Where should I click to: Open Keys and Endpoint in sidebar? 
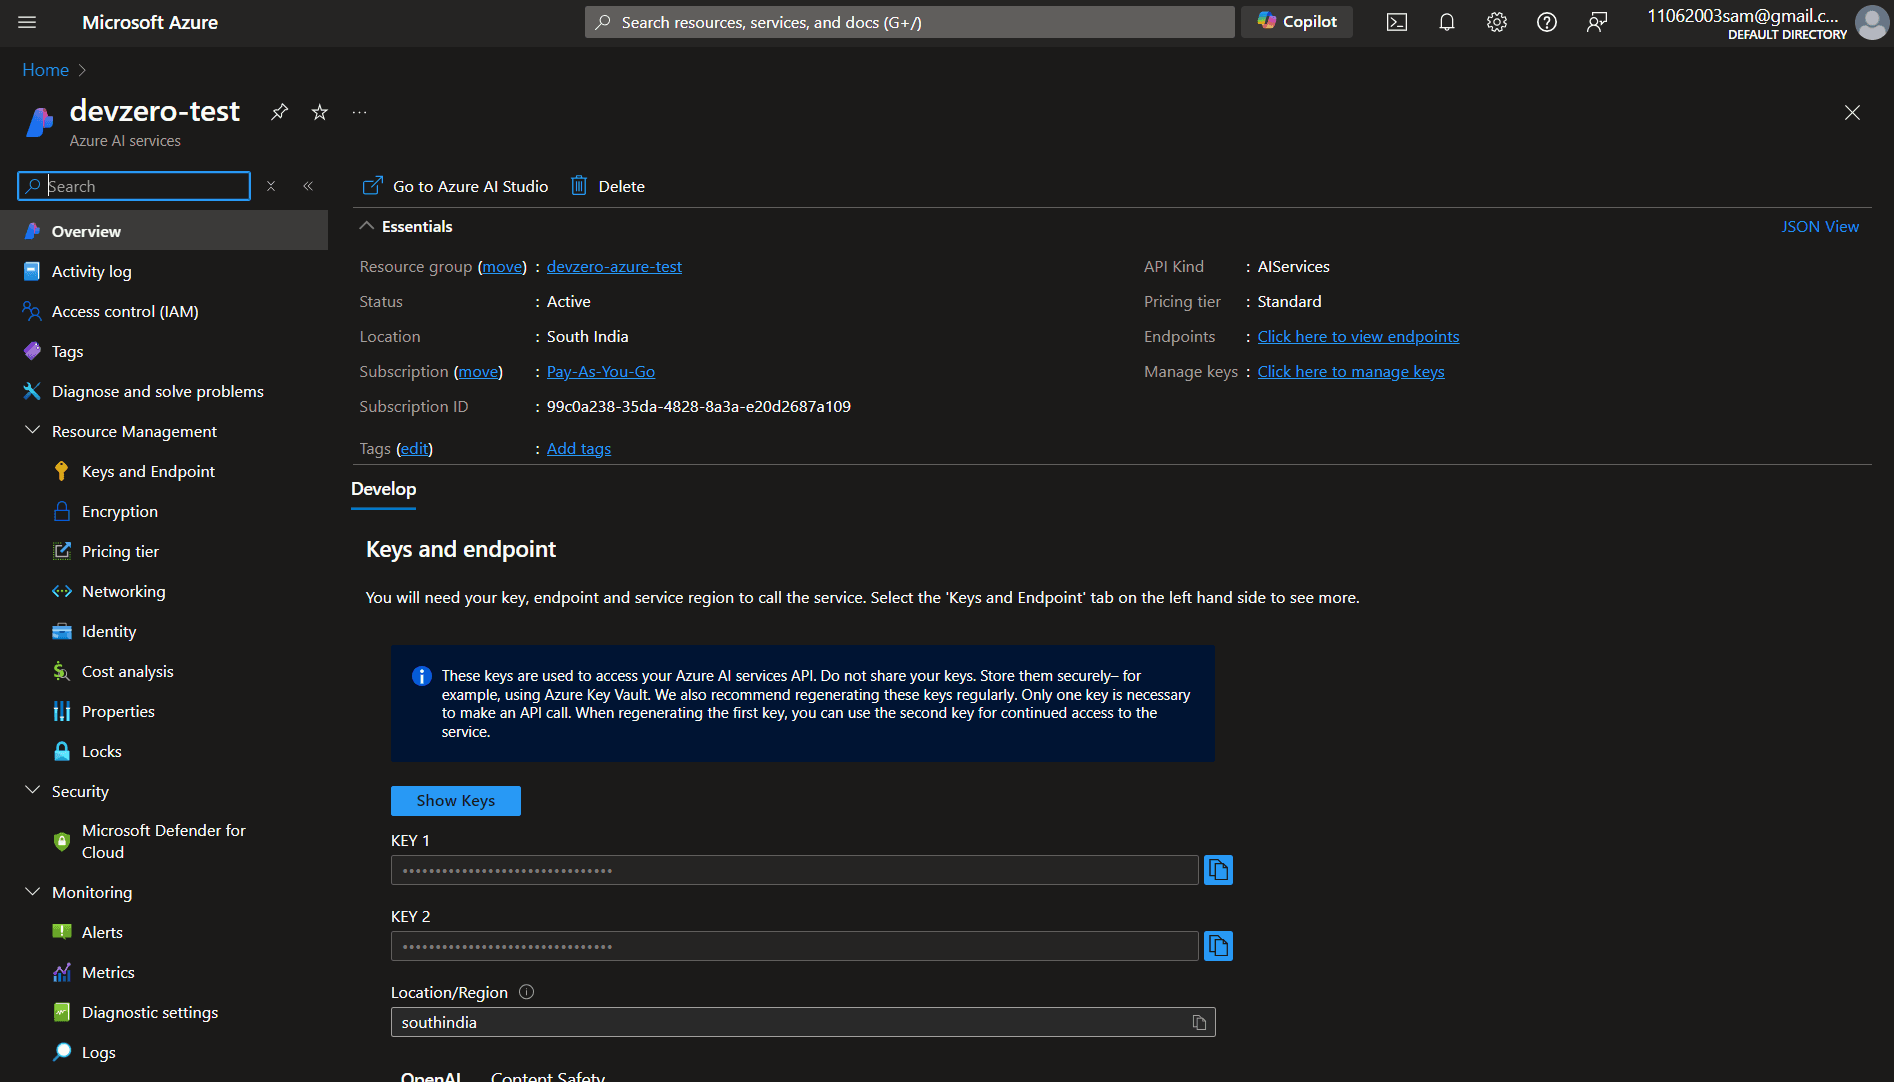pos(148,470)
